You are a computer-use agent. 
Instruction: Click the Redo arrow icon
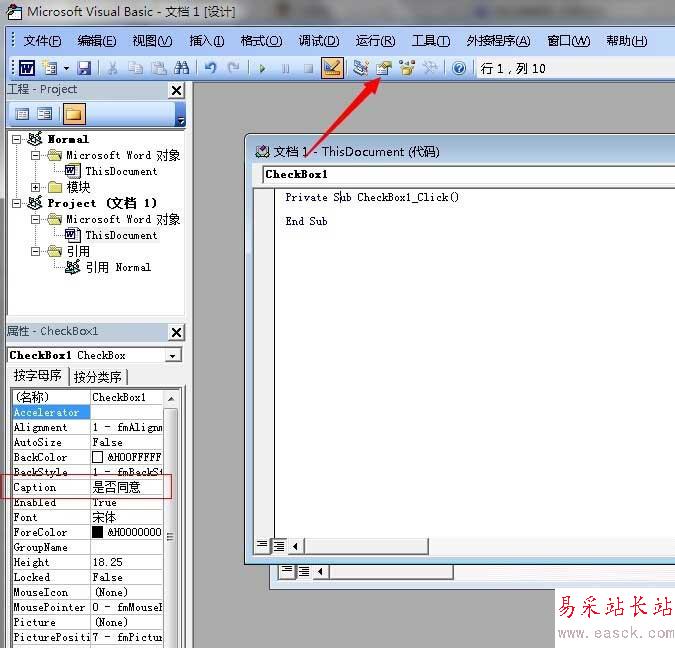pos(233,68)
